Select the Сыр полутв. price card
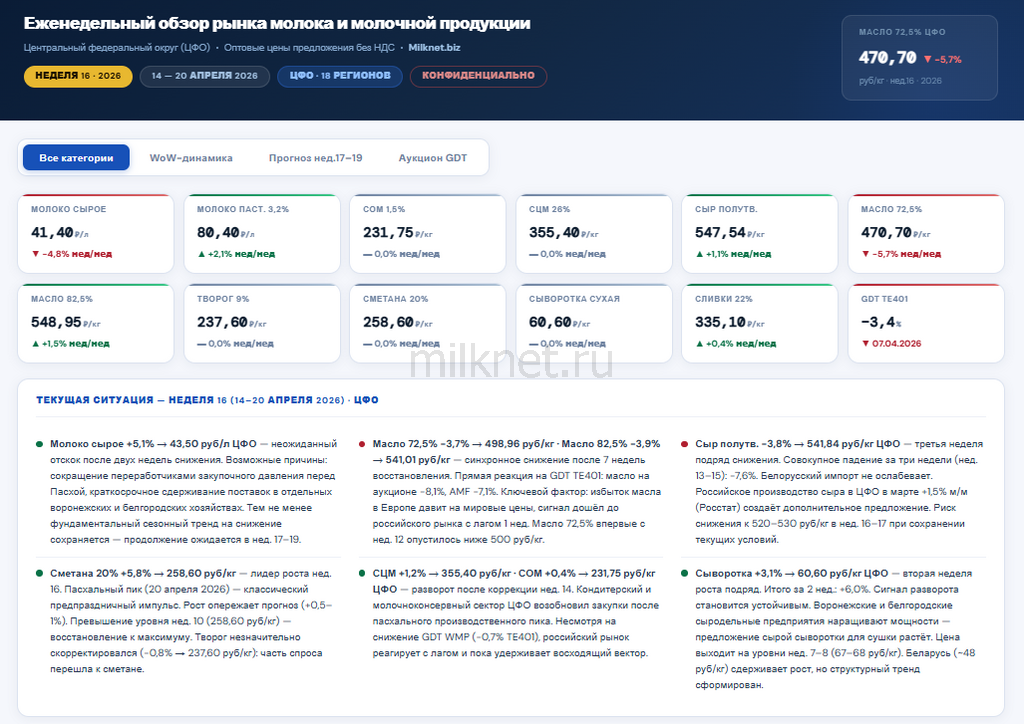 pyautogui.click(x=760, y=233)
